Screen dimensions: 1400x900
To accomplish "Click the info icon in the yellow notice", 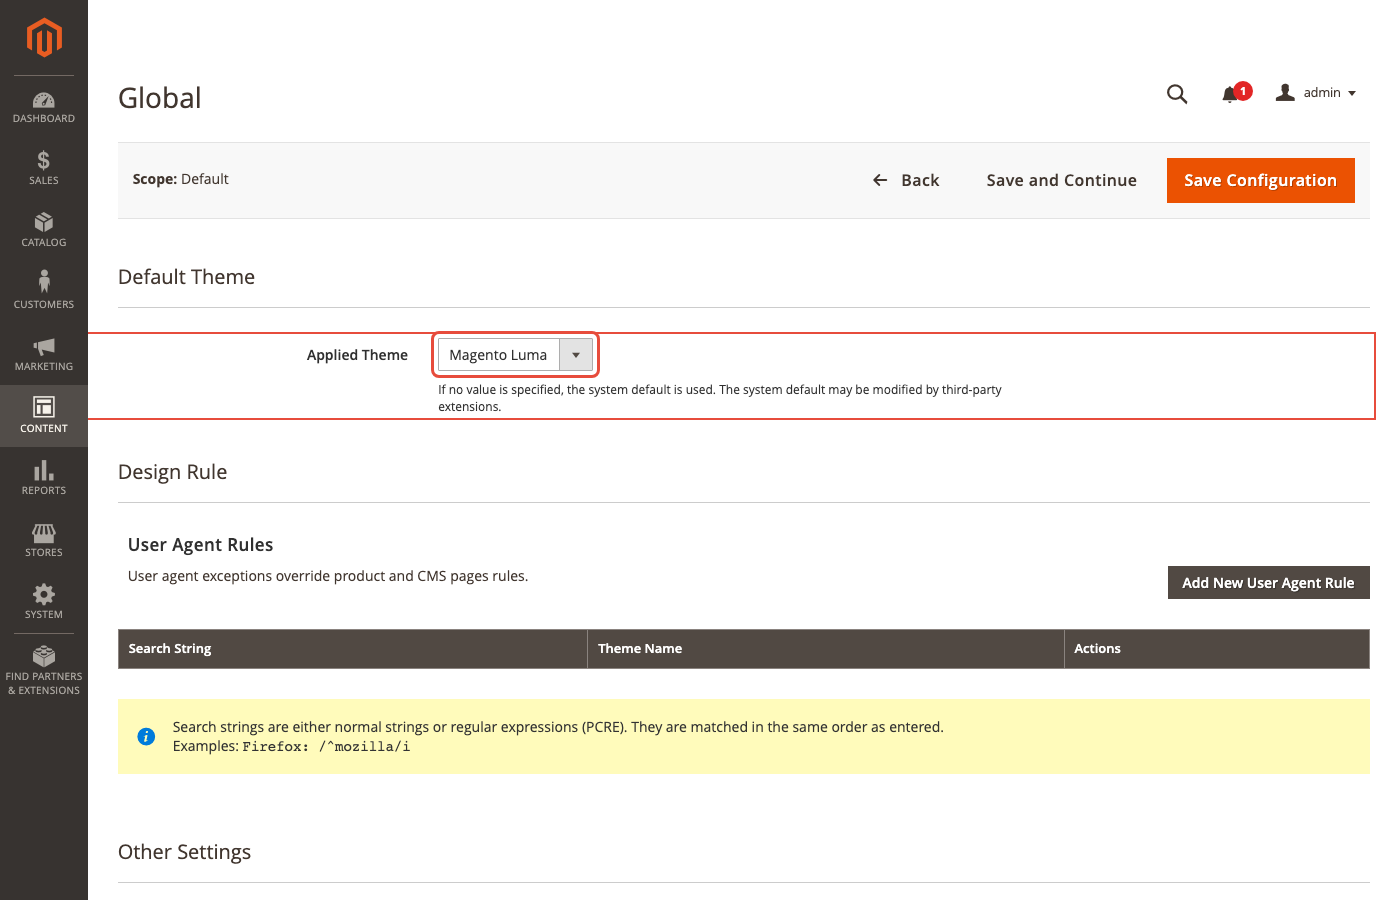I will coord(146,736).
